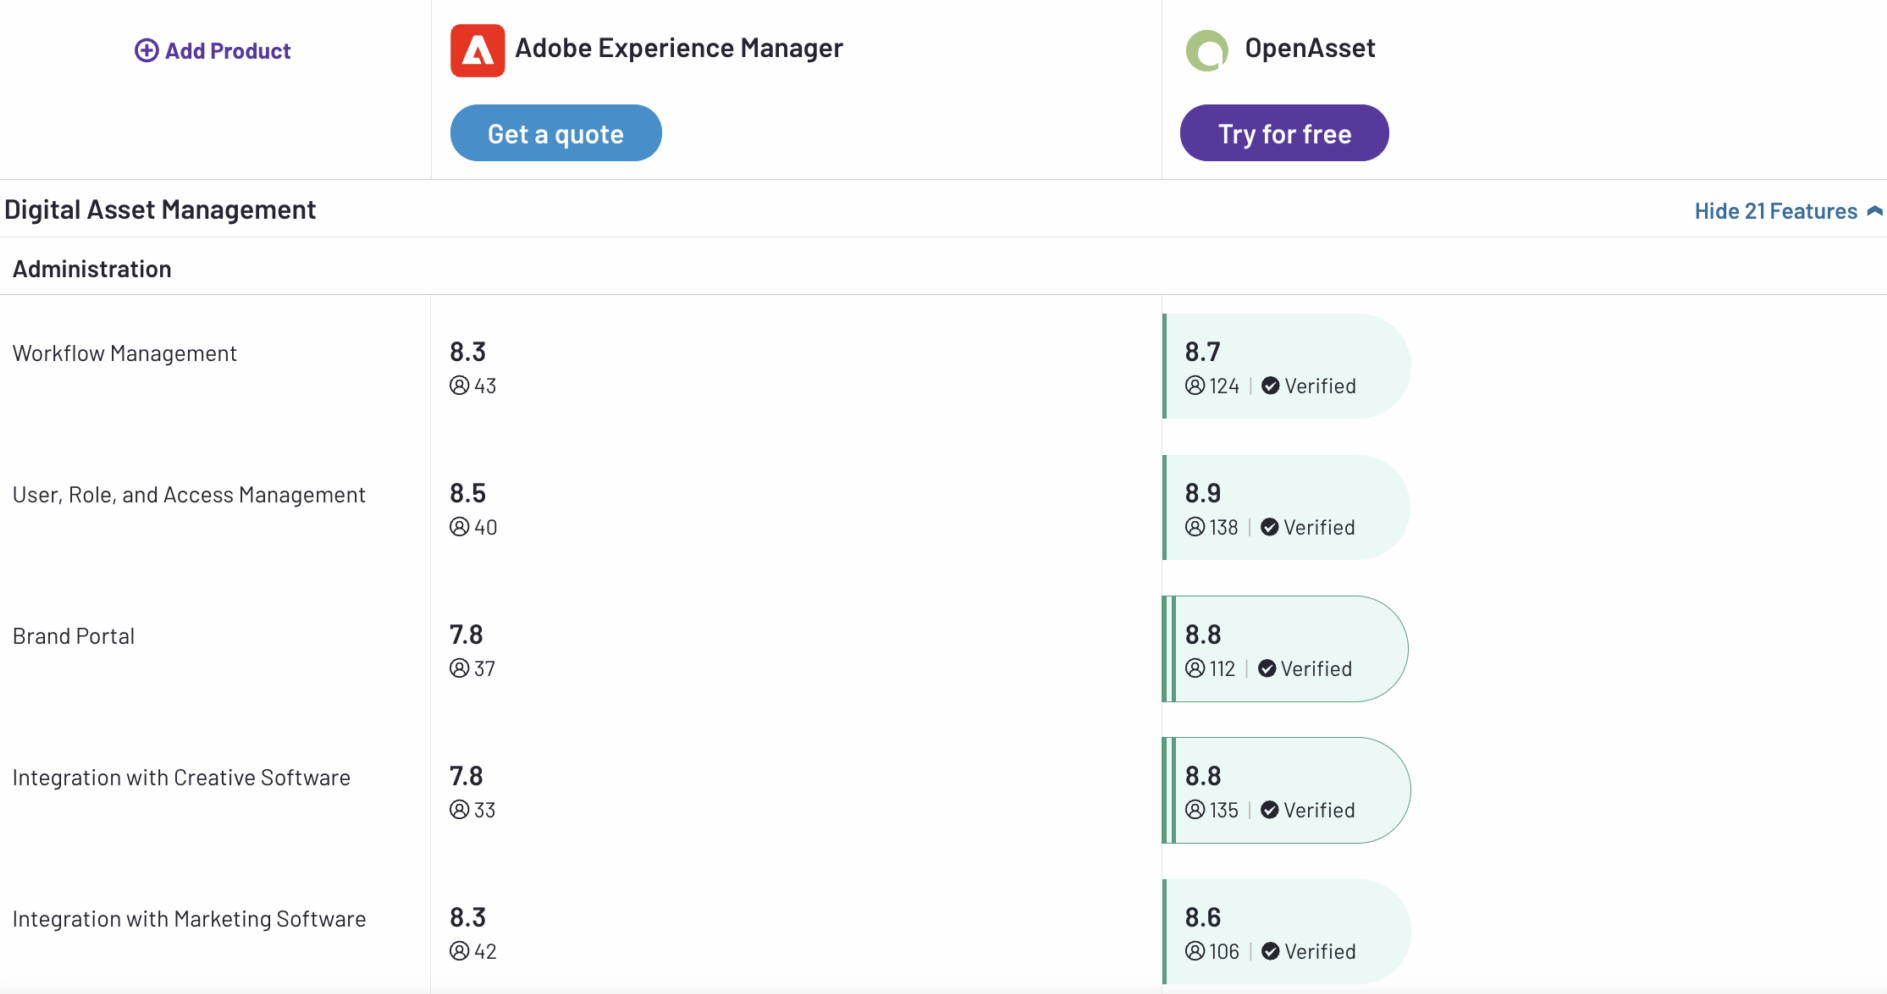The image size is (1887, 994).
Task: Click the chevron icon after Hide 21 Features
Action: click(1874, 211)
